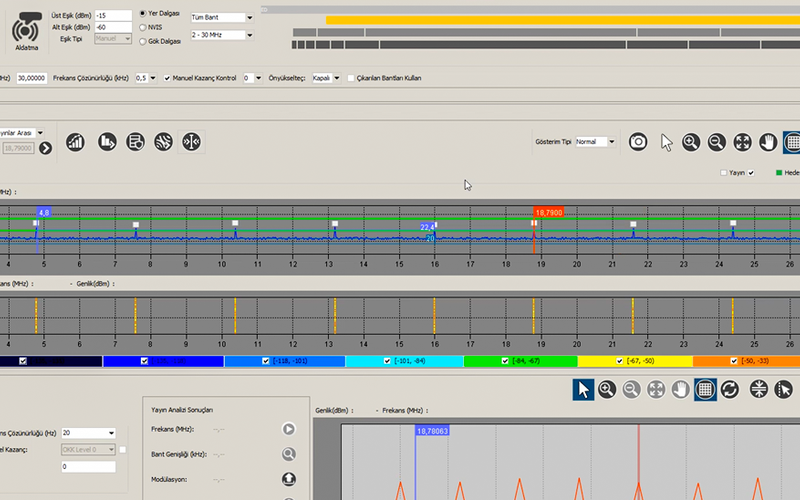This screenshot has height=500, width=800.
Task: Click the 4,8 blue spectrum marker
Action: point(44,213)
